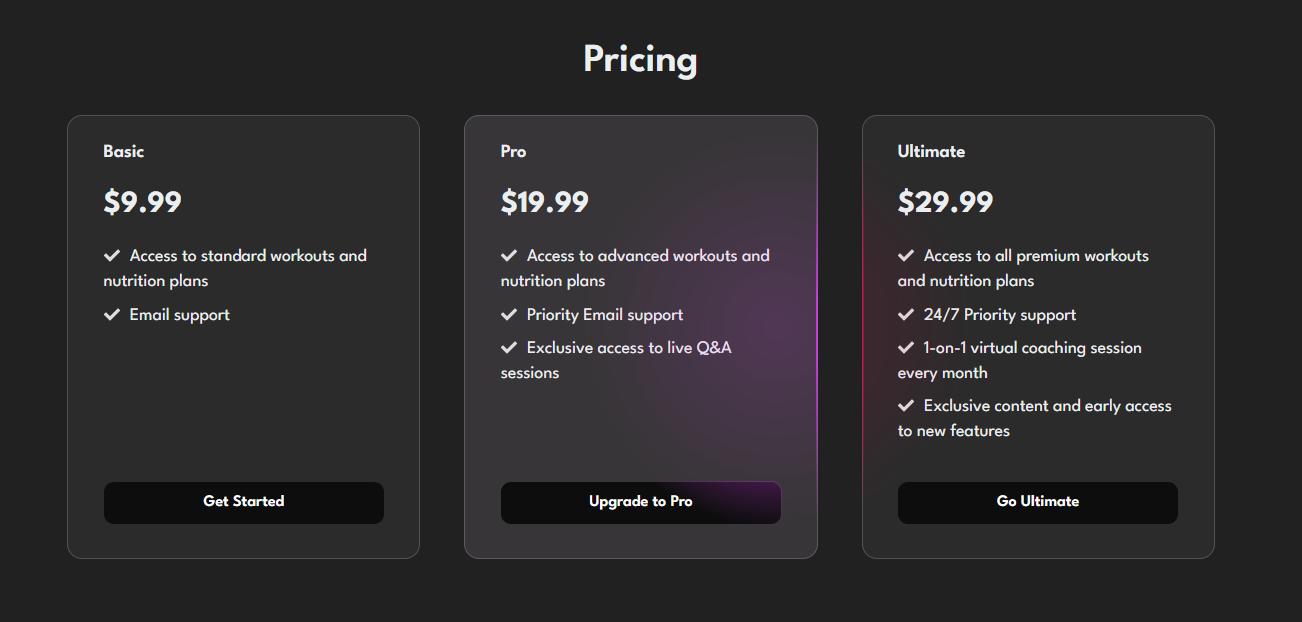Click the $19.99 price
The height and width of the screenshot is (622, 1302).
point(545,203)
